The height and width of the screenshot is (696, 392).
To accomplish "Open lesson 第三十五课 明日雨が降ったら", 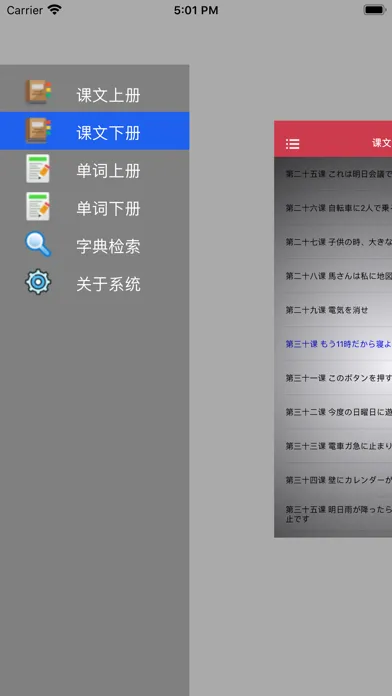I will (333, 514).
